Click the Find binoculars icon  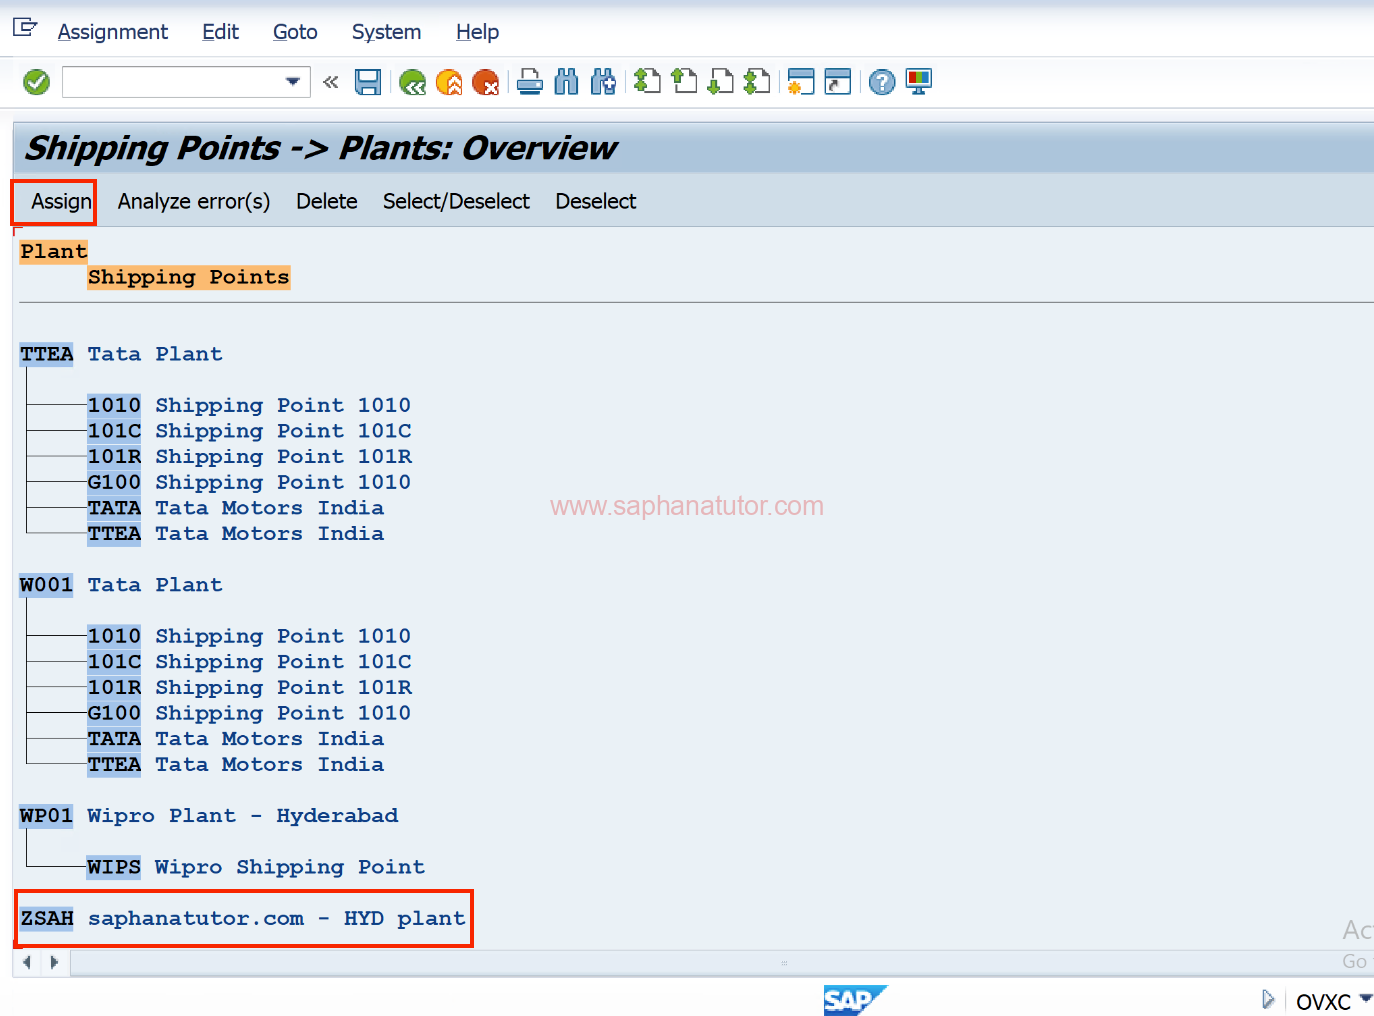[x=566, y=82]
